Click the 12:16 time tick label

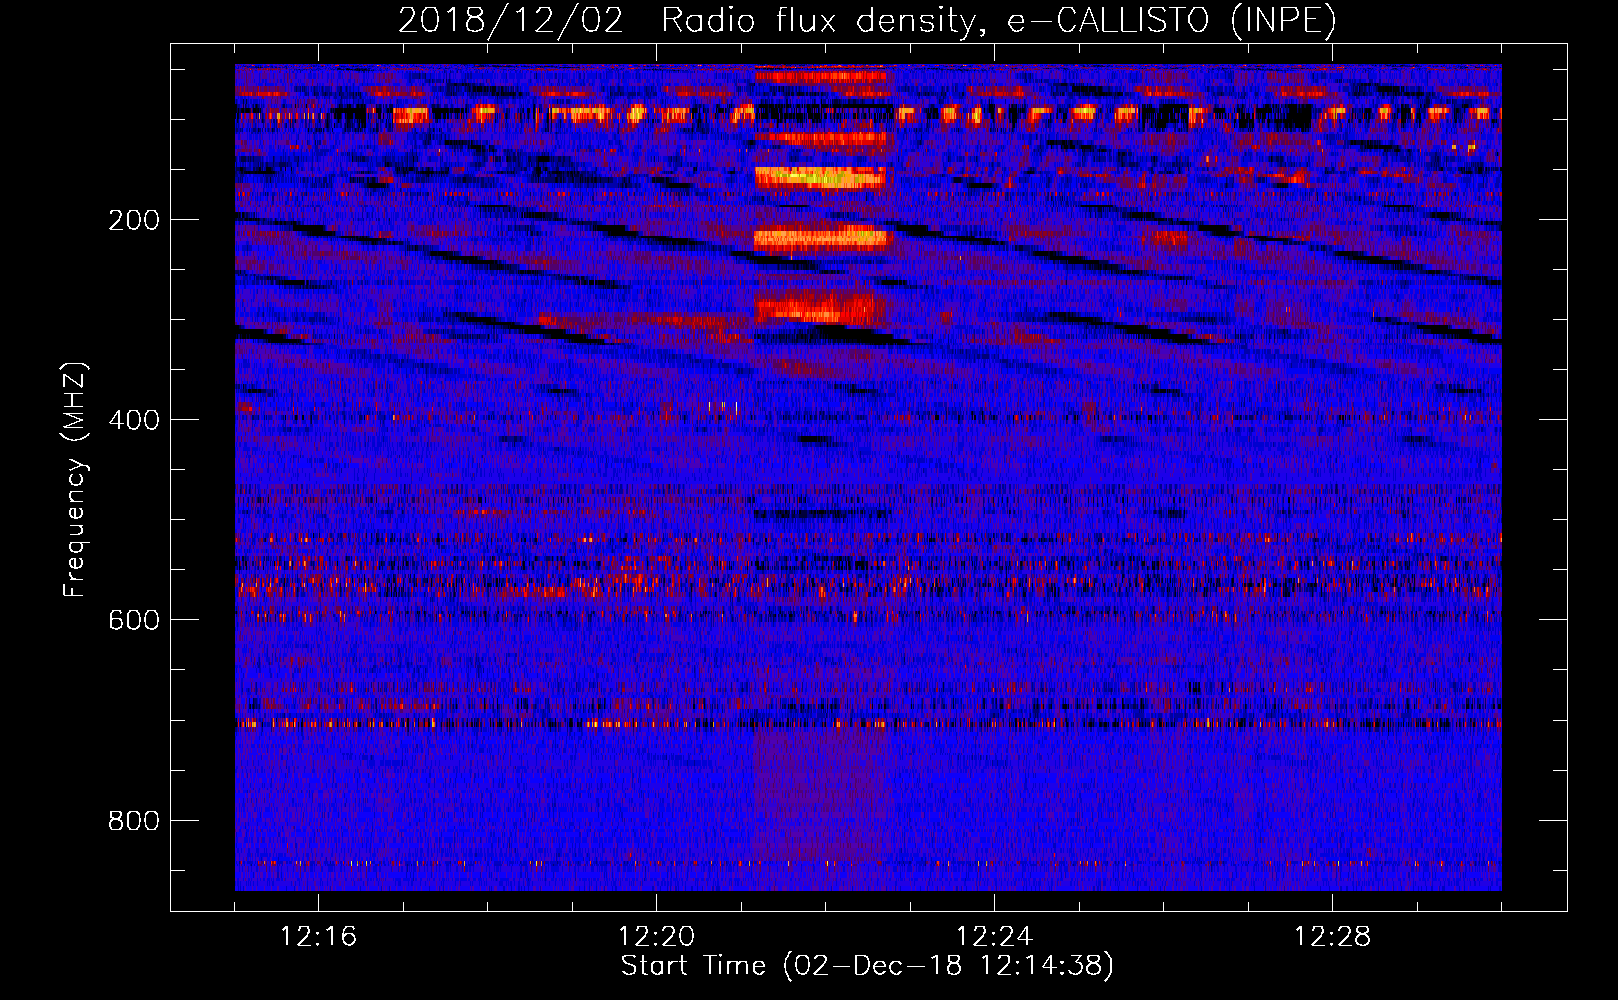coord(318,937)
